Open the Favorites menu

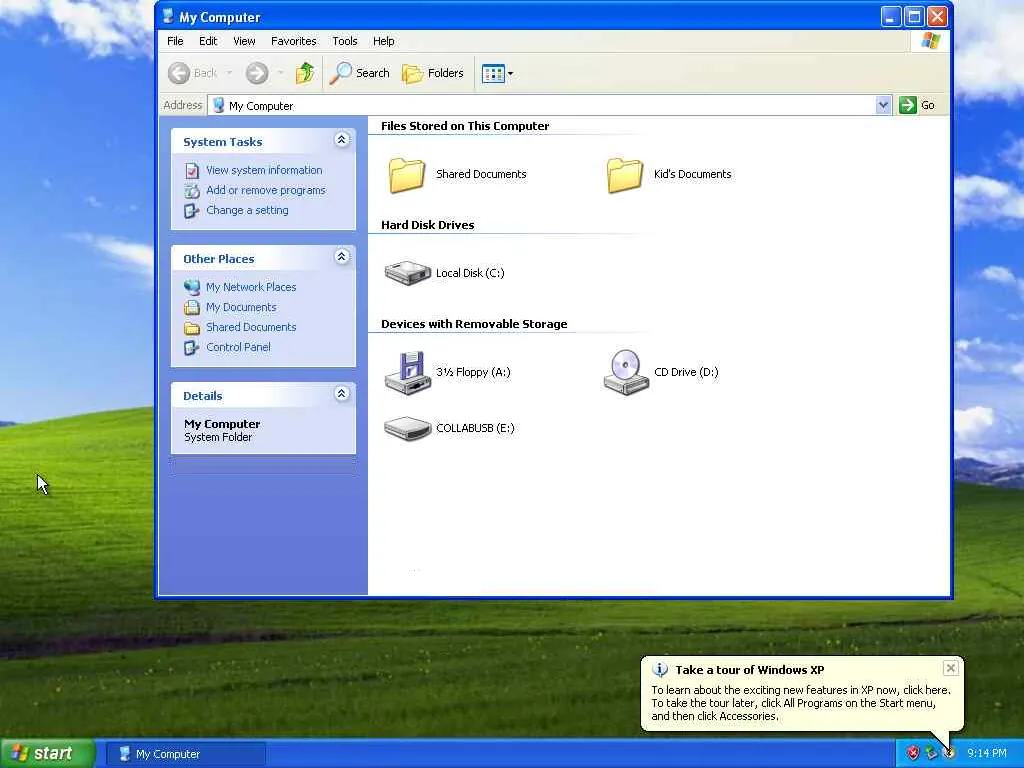tap(294, 41)
